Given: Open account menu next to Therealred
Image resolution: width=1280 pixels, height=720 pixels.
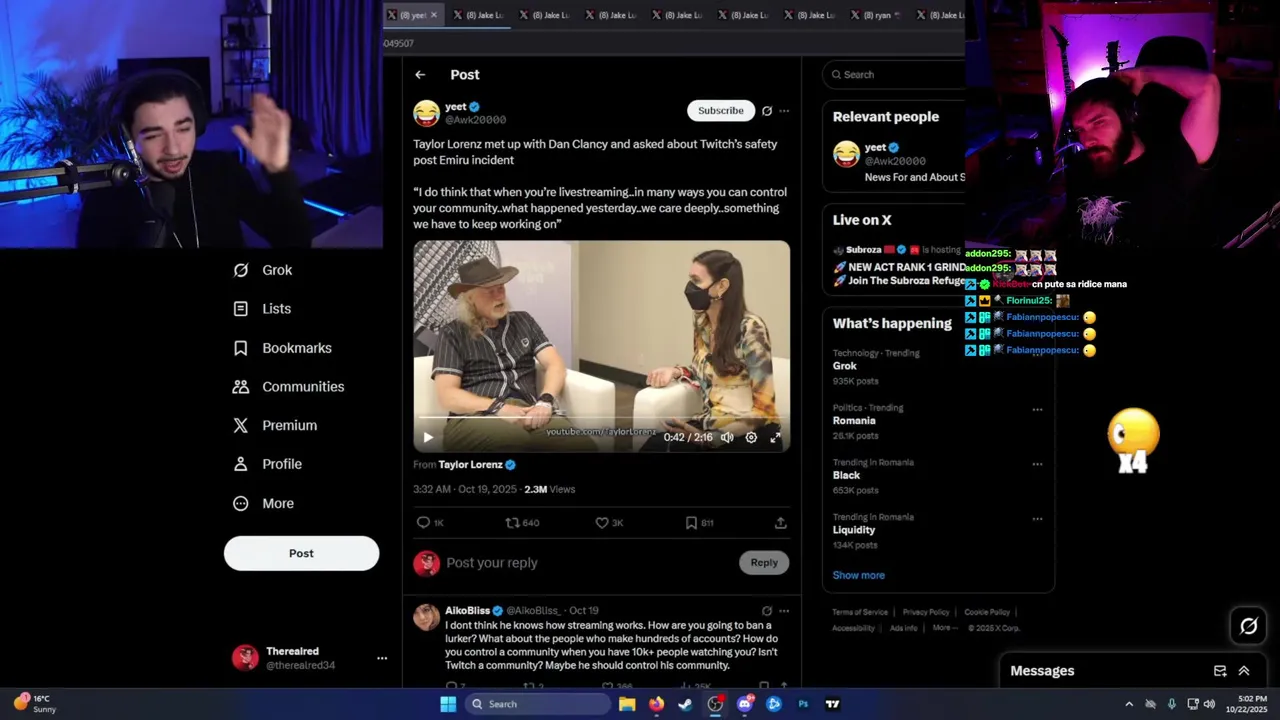Looking at the screenshot, I should click(x=382, y=658).
